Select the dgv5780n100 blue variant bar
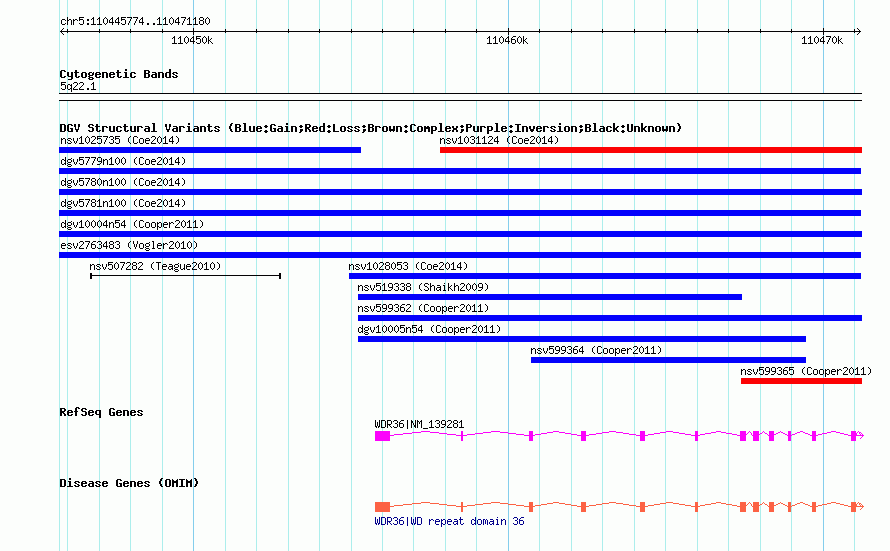The image size is (890, 551). pyautogui.click(x=460, y=192)
